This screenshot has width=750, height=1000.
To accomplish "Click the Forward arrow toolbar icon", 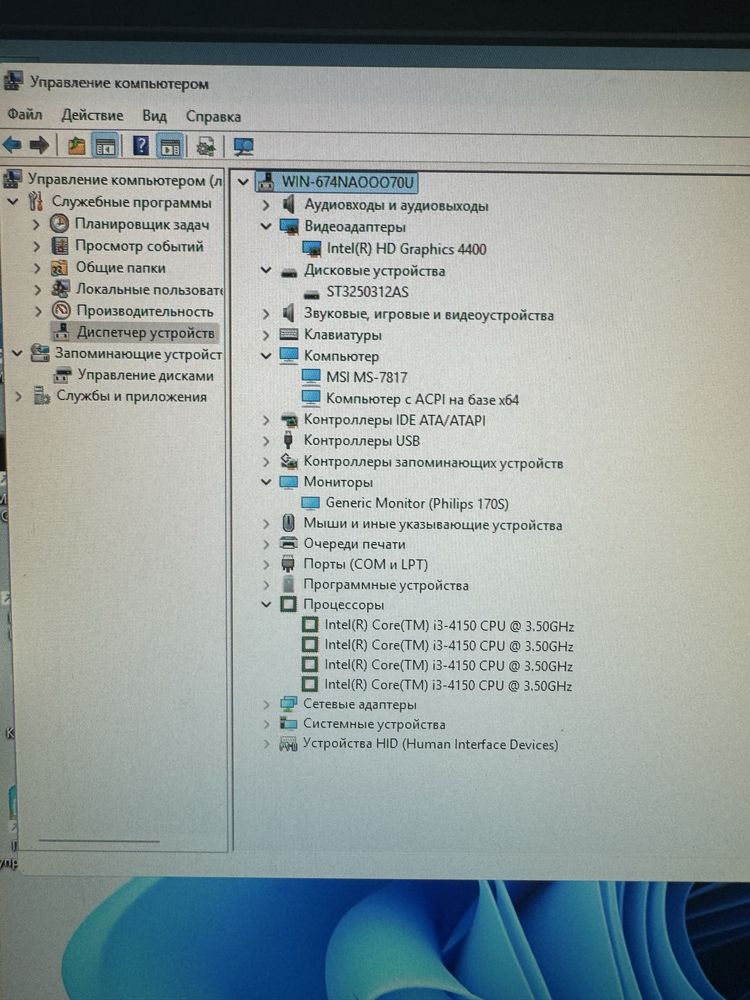I will tap(40, 145).
